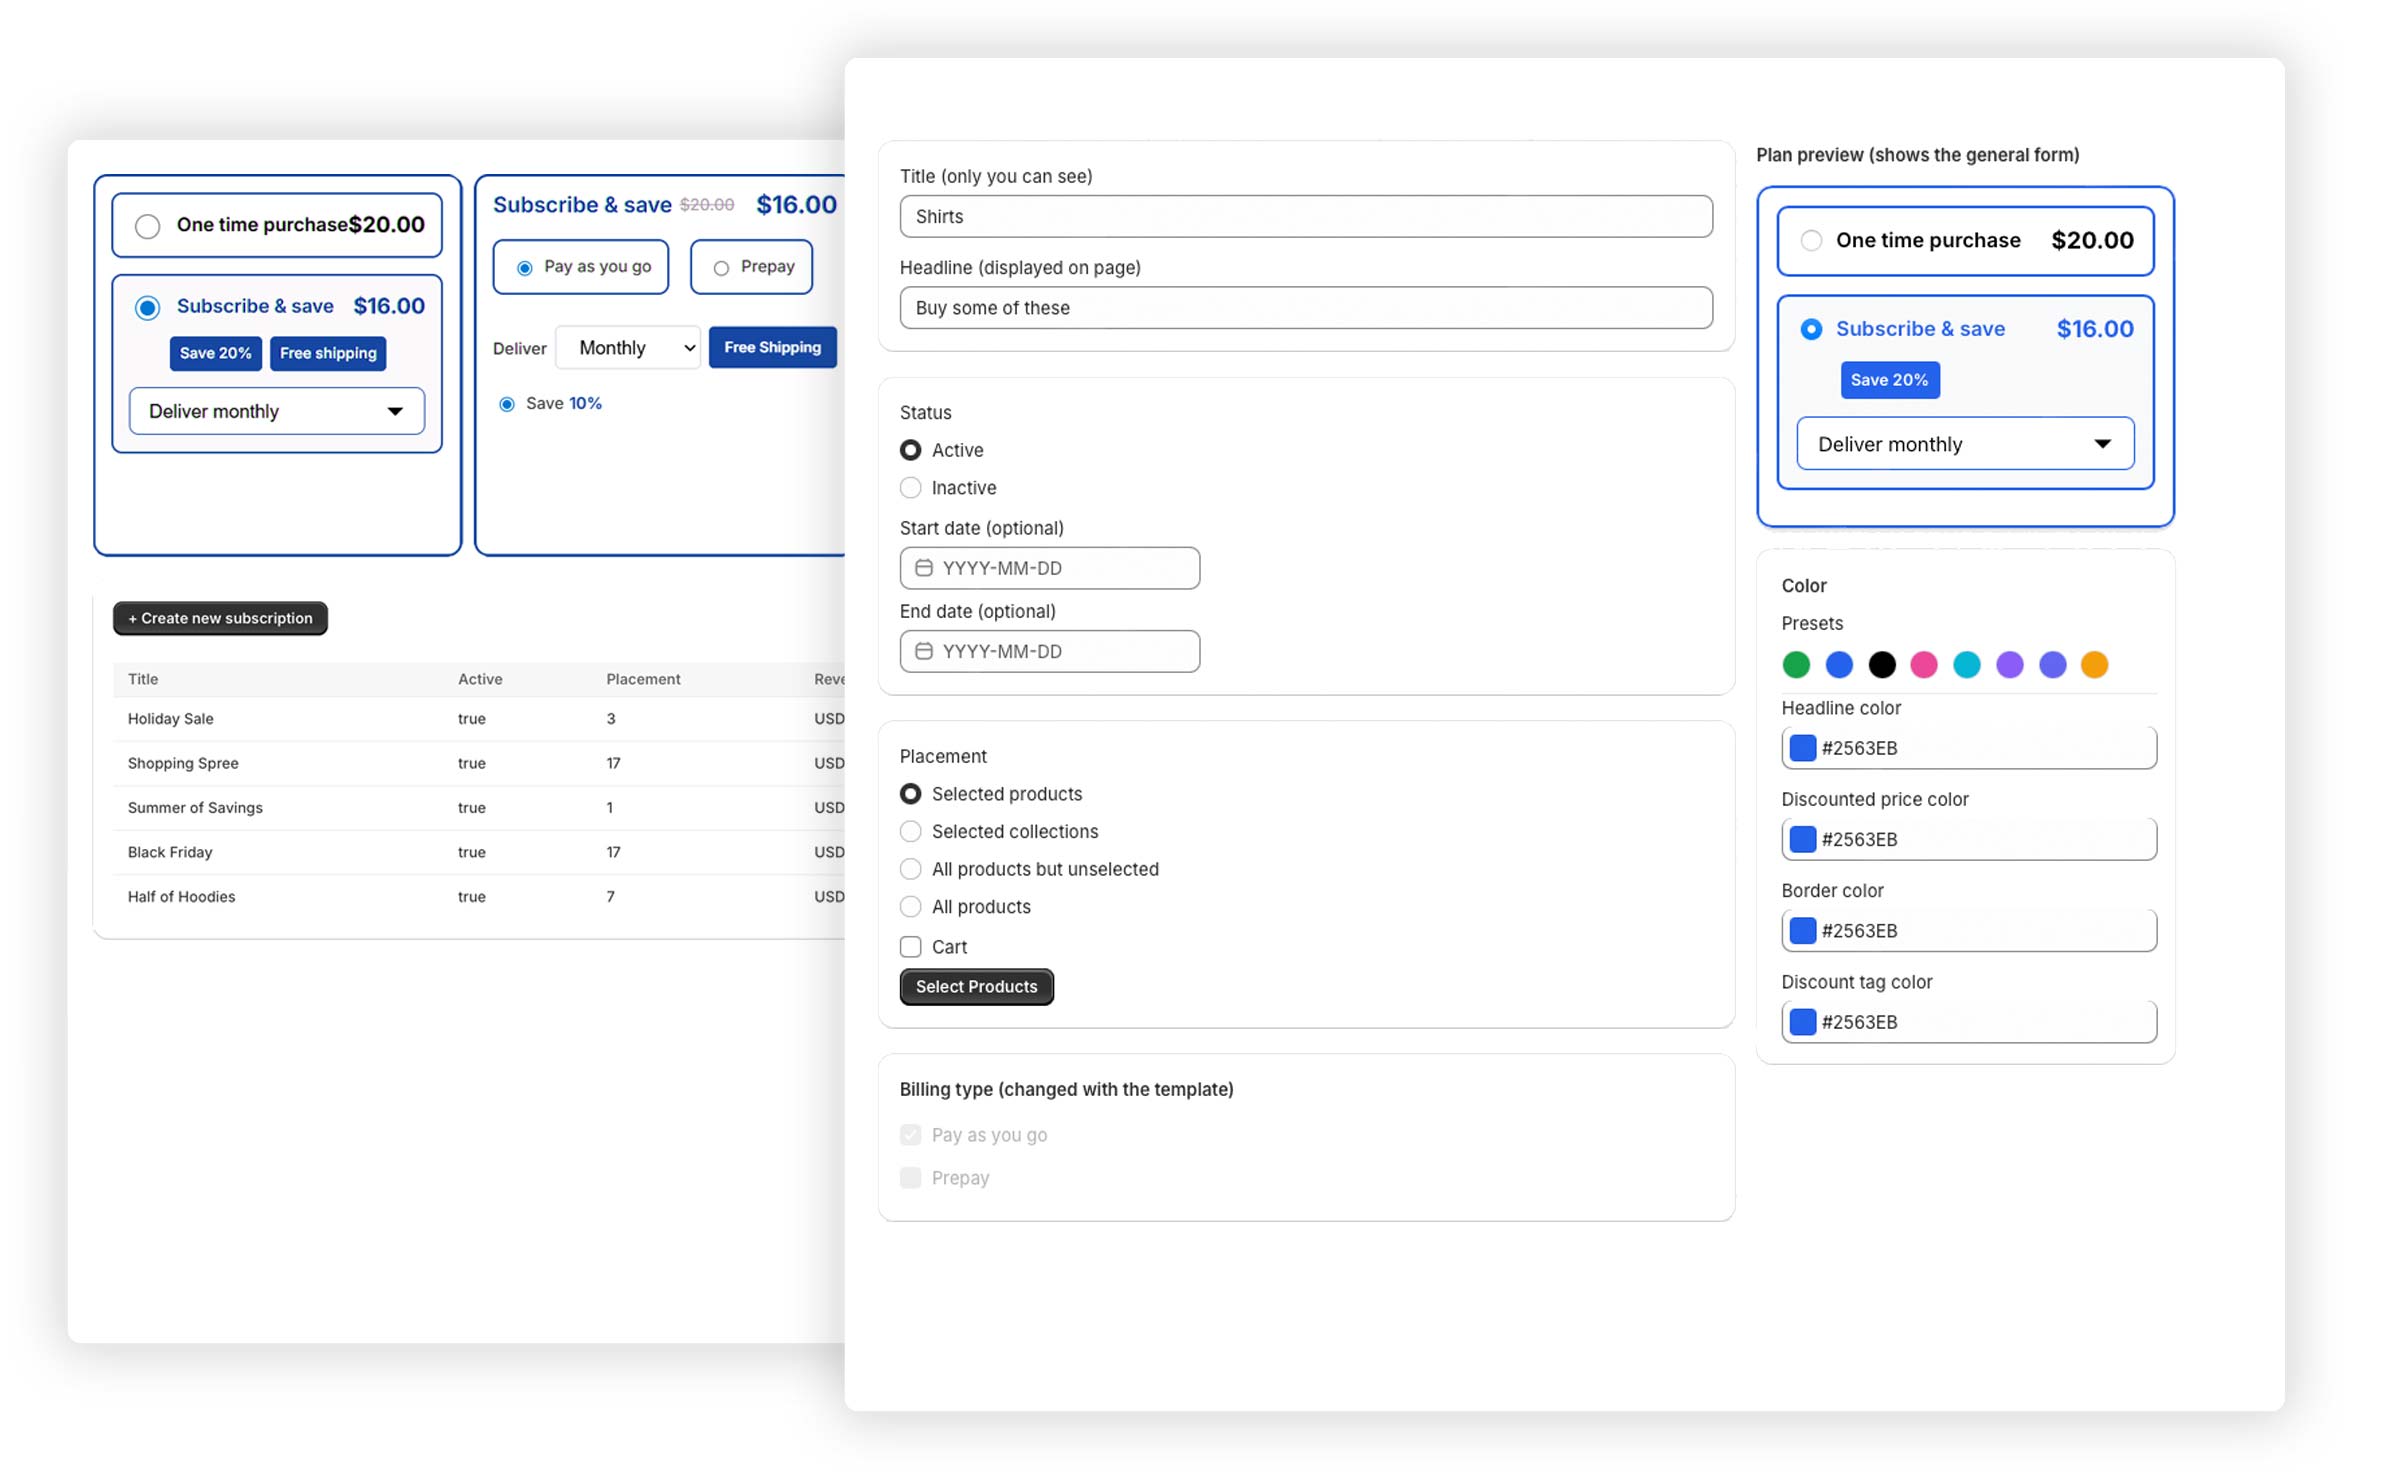Viewport: 2400px width, 1484px height.
Task: Click the Headline color hex field
Action: click(x=1968, y=748)
